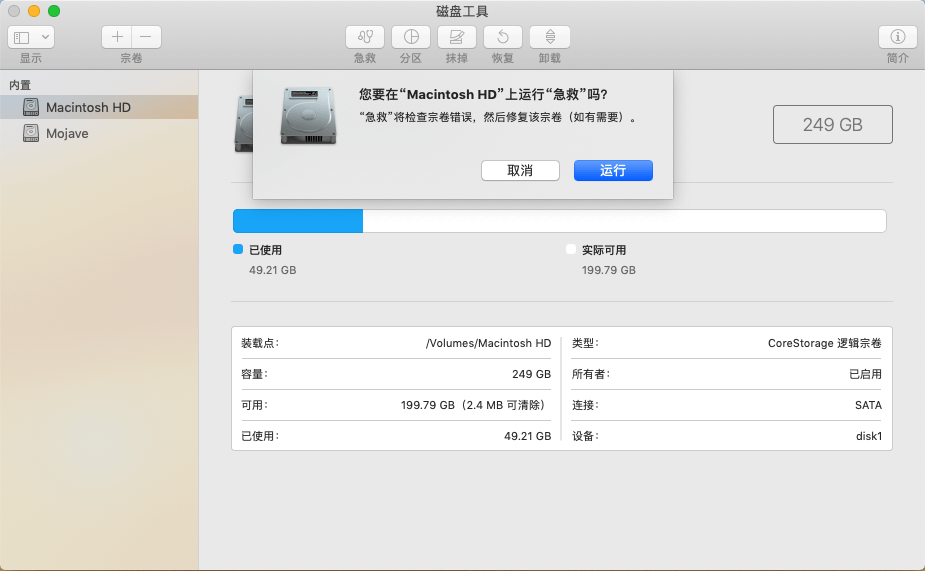This screenshot has height=571, width=925.
Task: Click the 已启用 owners value
Action: tap(865, 374)
